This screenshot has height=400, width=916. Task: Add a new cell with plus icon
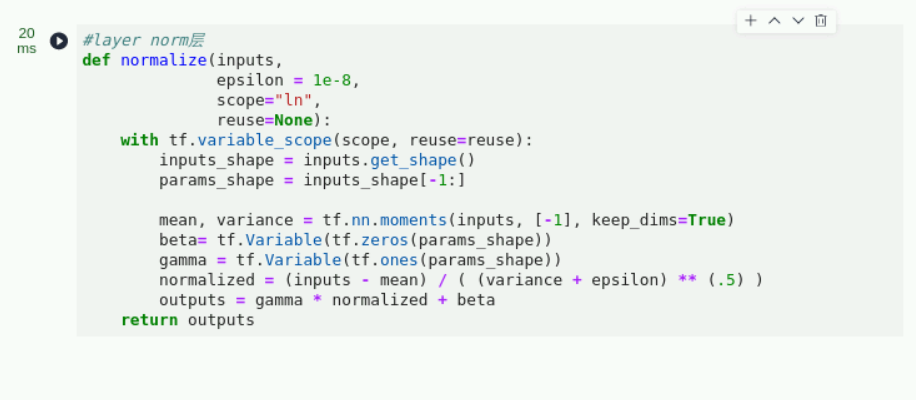(x=751, y=21)
